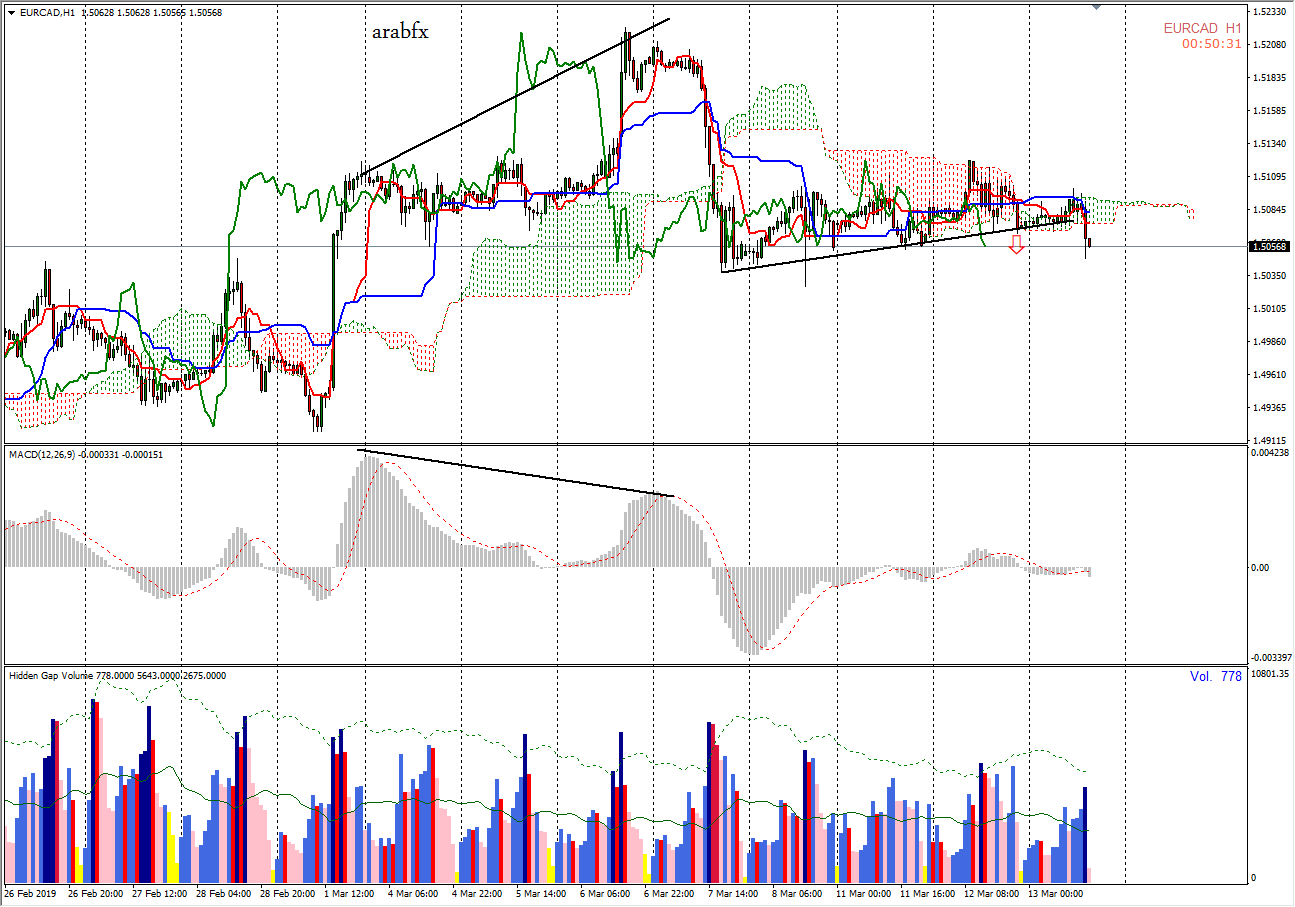1295x907 pixels.
Task: Click the 28 Feb 20:00 time label
Action: pos(288,893)
